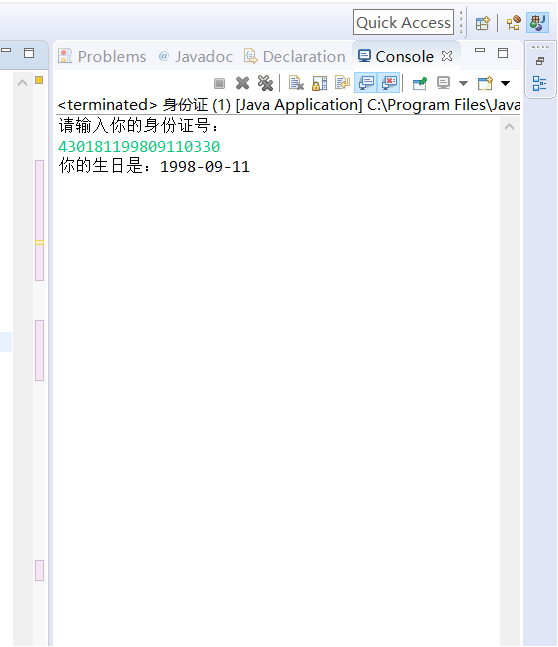558x647 pixels.
Task: Remove the launch with the single X icon
Action: click(242, 83)
